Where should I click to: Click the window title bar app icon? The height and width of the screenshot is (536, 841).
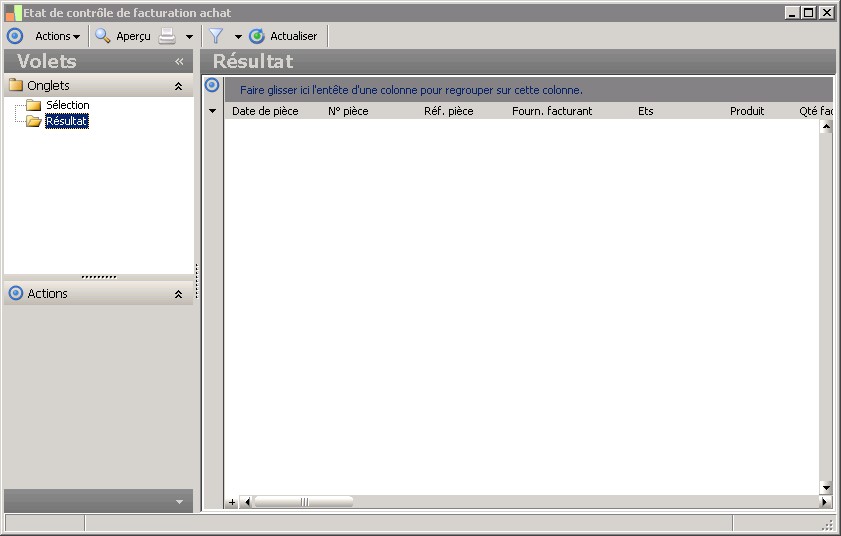pos(13,13)
